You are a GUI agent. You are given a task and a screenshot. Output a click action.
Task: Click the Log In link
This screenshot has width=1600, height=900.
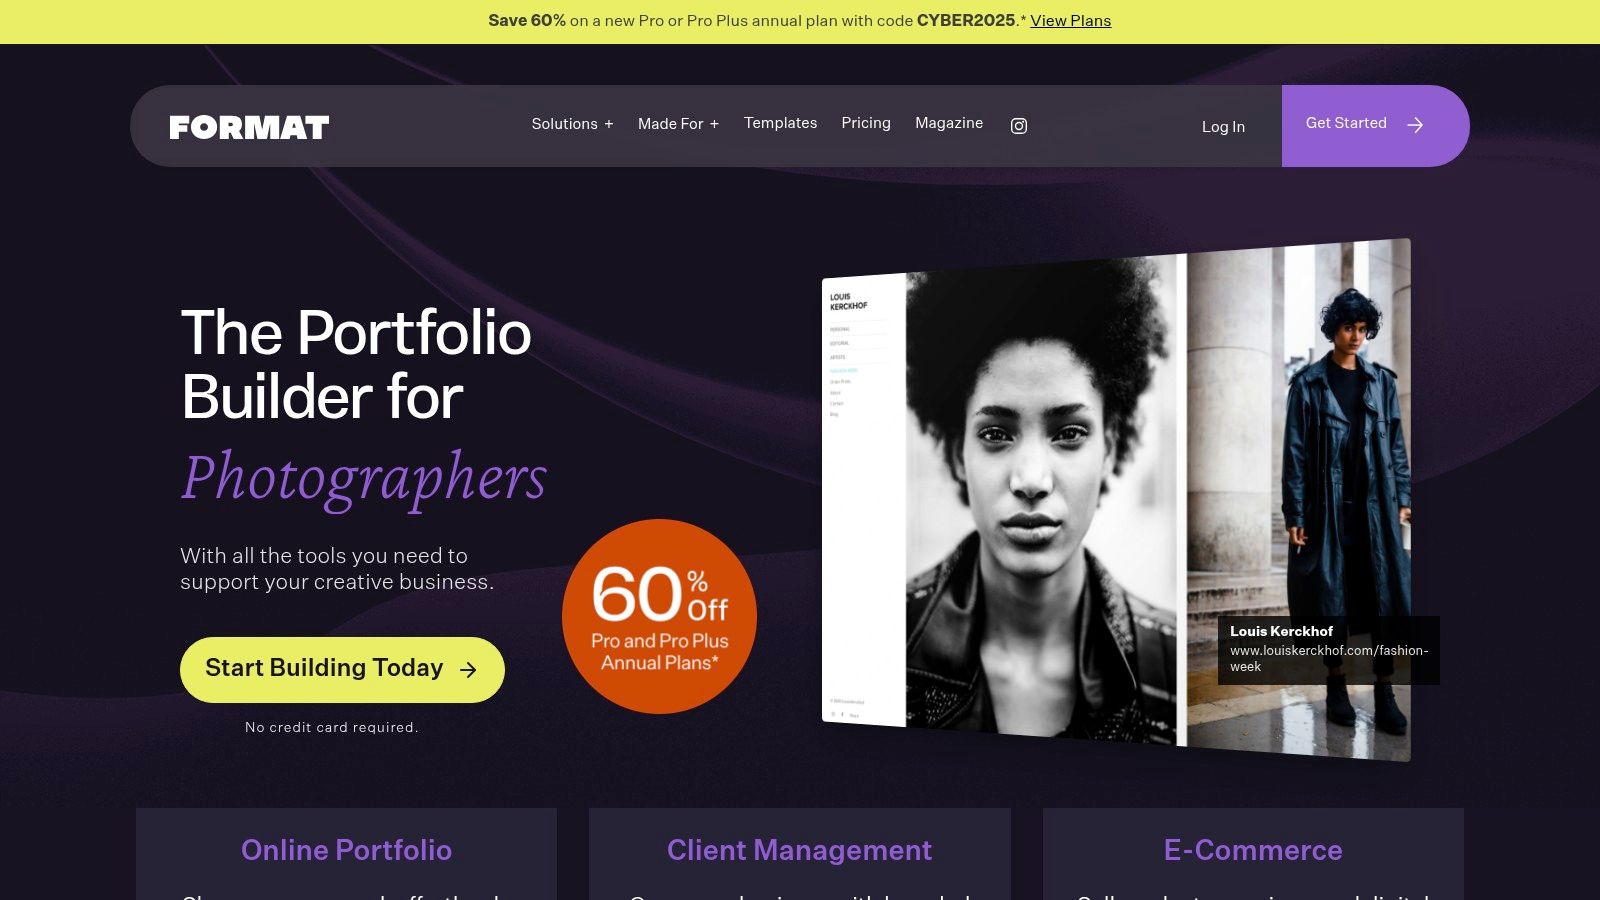(x=1223, y=127)
